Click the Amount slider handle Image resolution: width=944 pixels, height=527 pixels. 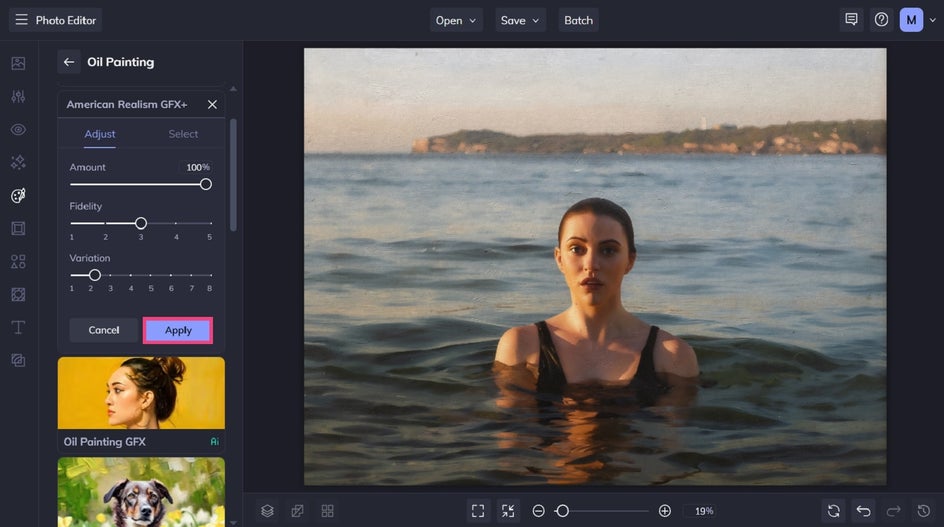(206, 184)
